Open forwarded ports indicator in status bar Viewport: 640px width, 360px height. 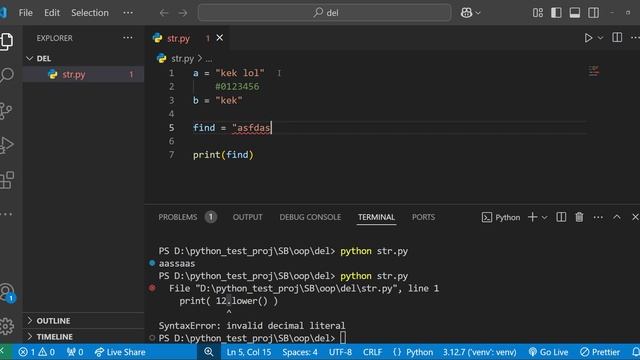pyautogui.click(x=75, y=352)
